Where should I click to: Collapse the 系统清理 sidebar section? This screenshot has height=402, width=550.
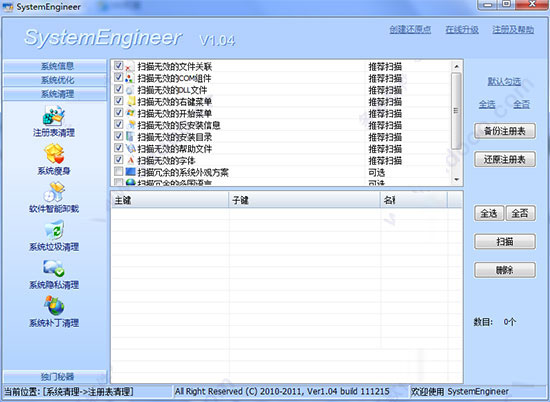coord(54,94)
